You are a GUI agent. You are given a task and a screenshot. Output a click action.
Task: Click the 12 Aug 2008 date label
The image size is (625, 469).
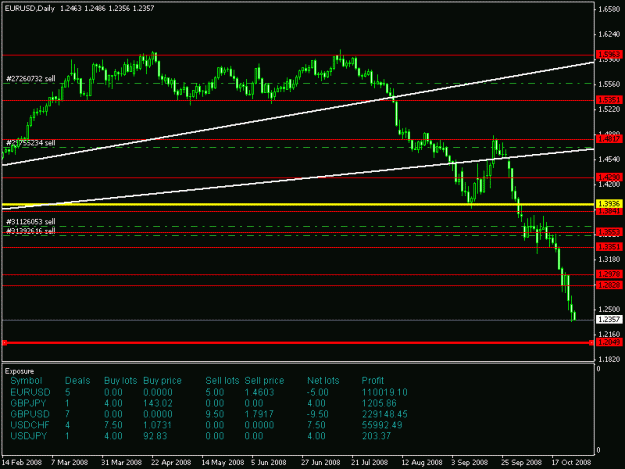422,463
